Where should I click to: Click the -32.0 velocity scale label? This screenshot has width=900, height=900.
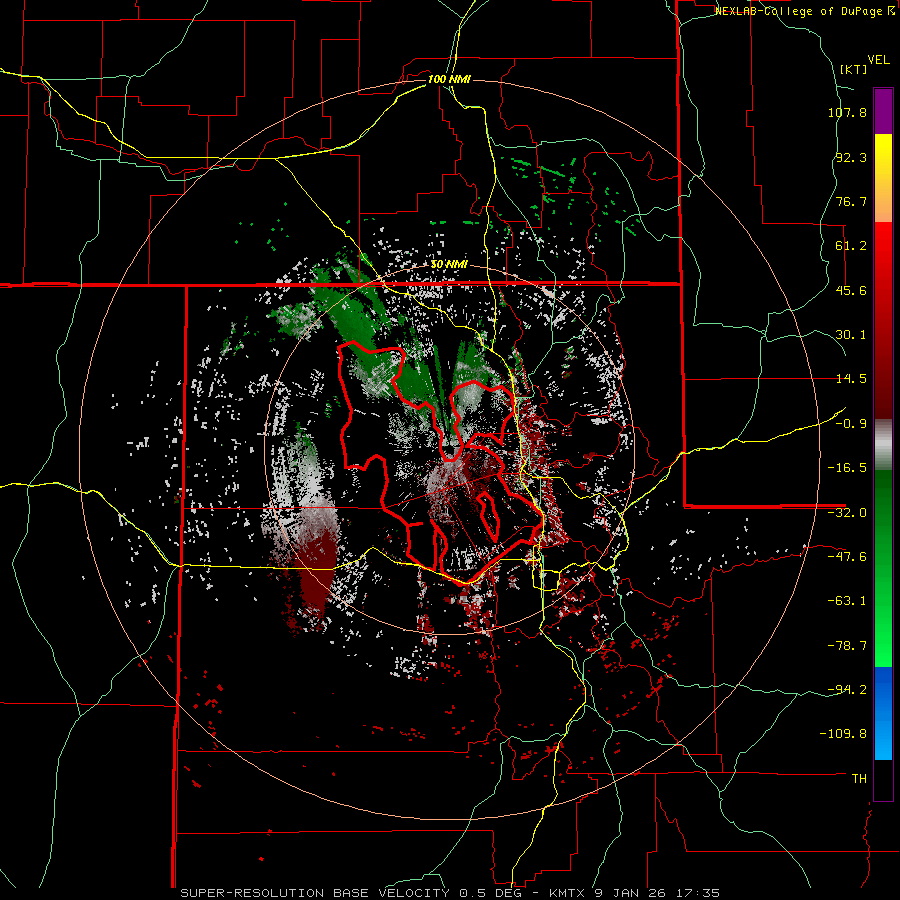pos(847,513)
